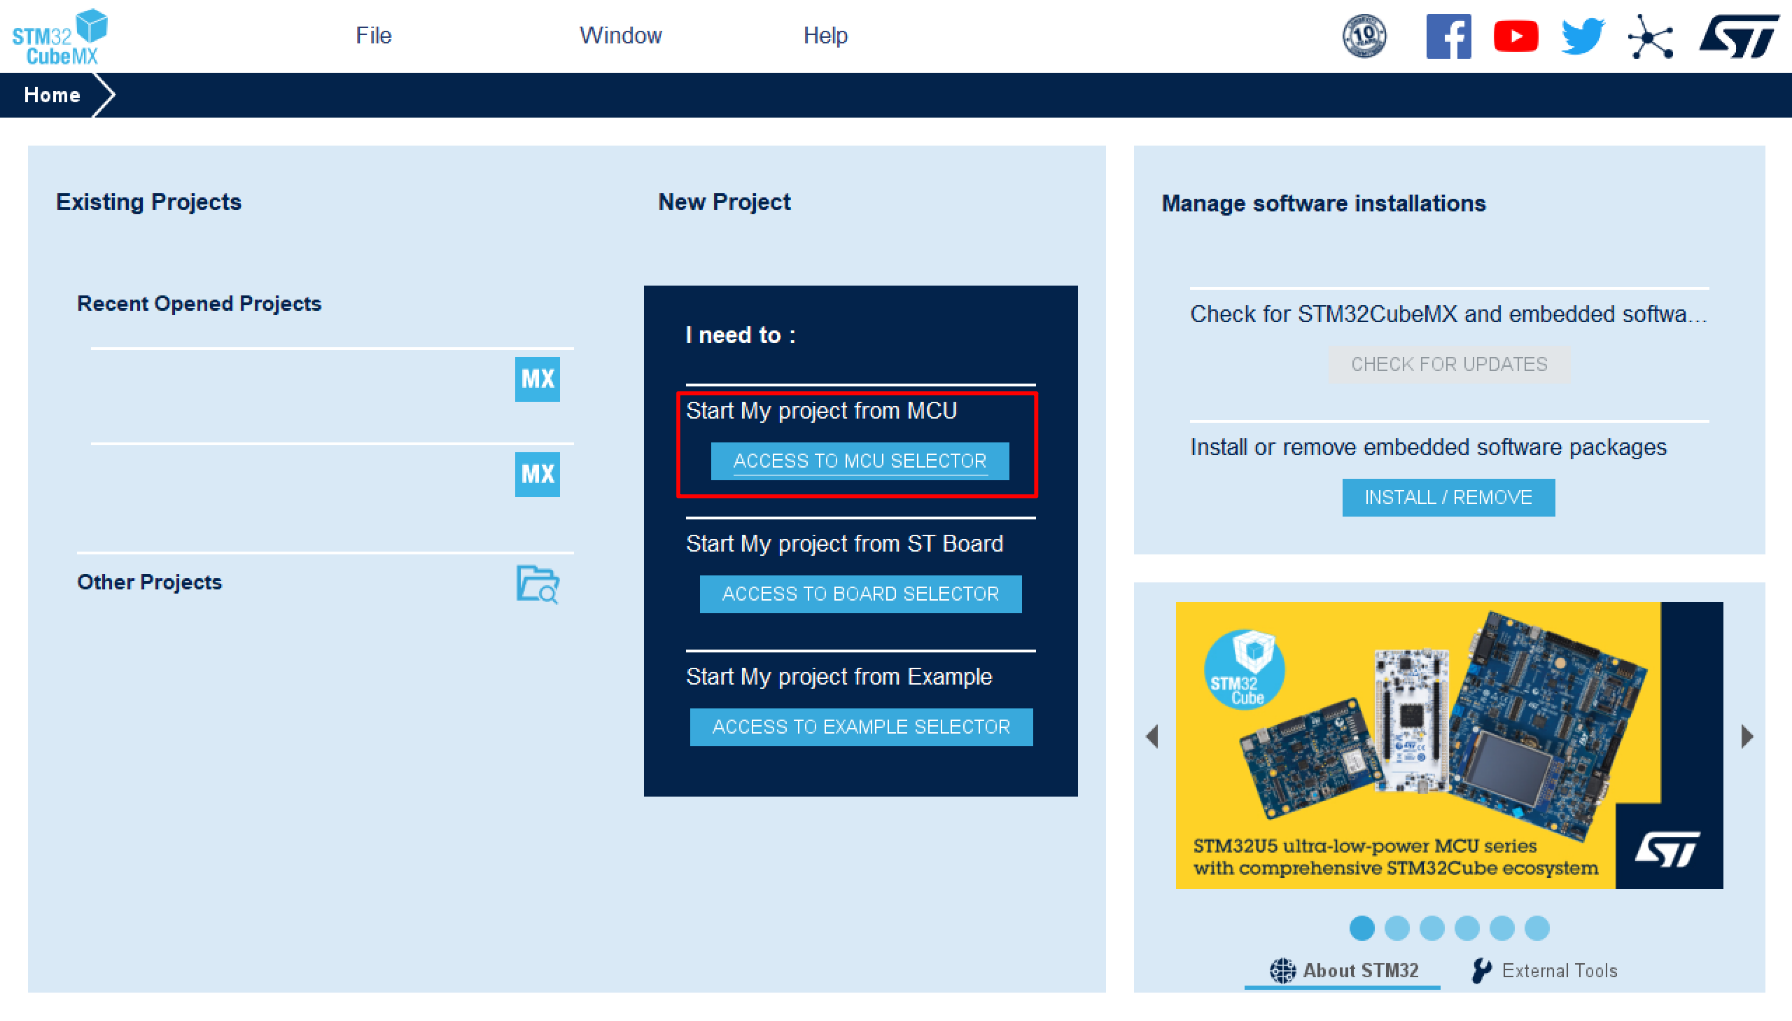Click the STM32CubeMX logo
The width and height of the screenshot is (1792, 1021).
(60, 37)
